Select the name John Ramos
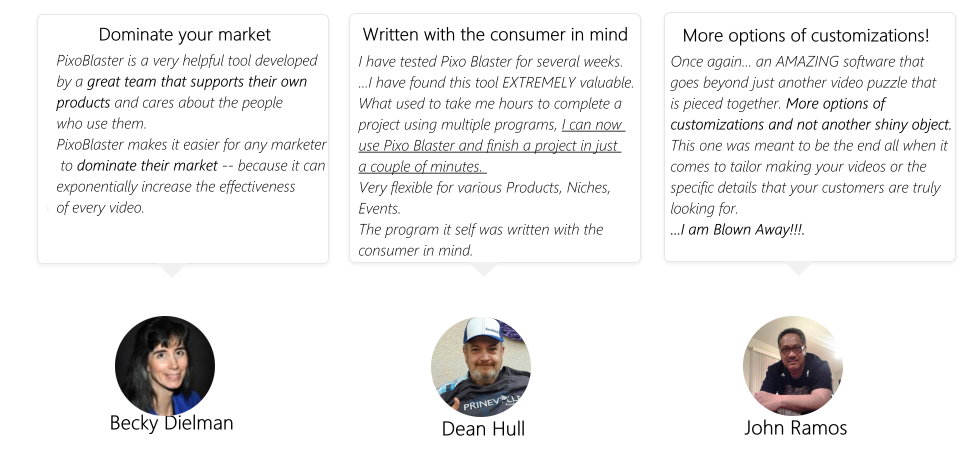This screenshot has width=968, height=450. click(795, 427)
